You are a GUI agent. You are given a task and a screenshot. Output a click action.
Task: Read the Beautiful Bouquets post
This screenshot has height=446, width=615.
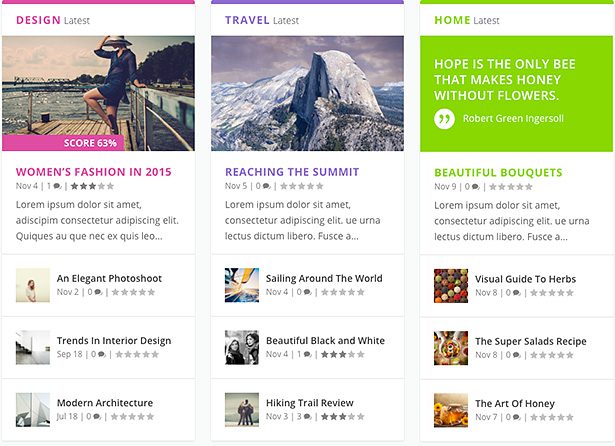click(498, 172)
